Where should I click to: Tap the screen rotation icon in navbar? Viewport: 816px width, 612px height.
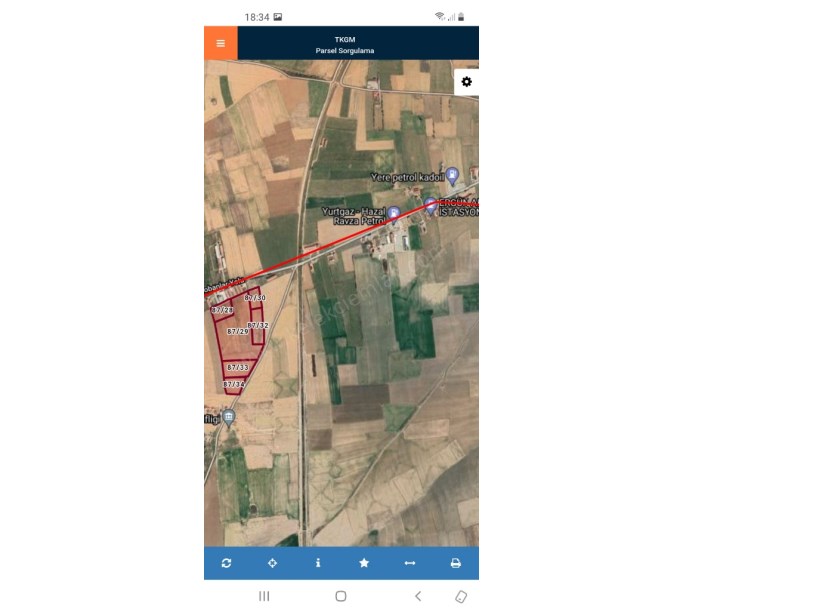461,597
